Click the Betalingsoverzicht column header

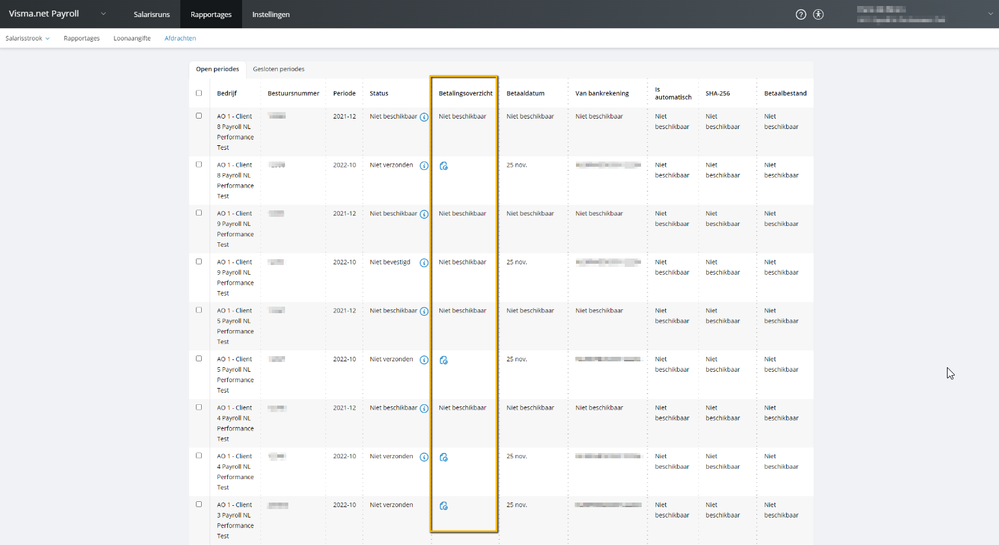[465, 93]
